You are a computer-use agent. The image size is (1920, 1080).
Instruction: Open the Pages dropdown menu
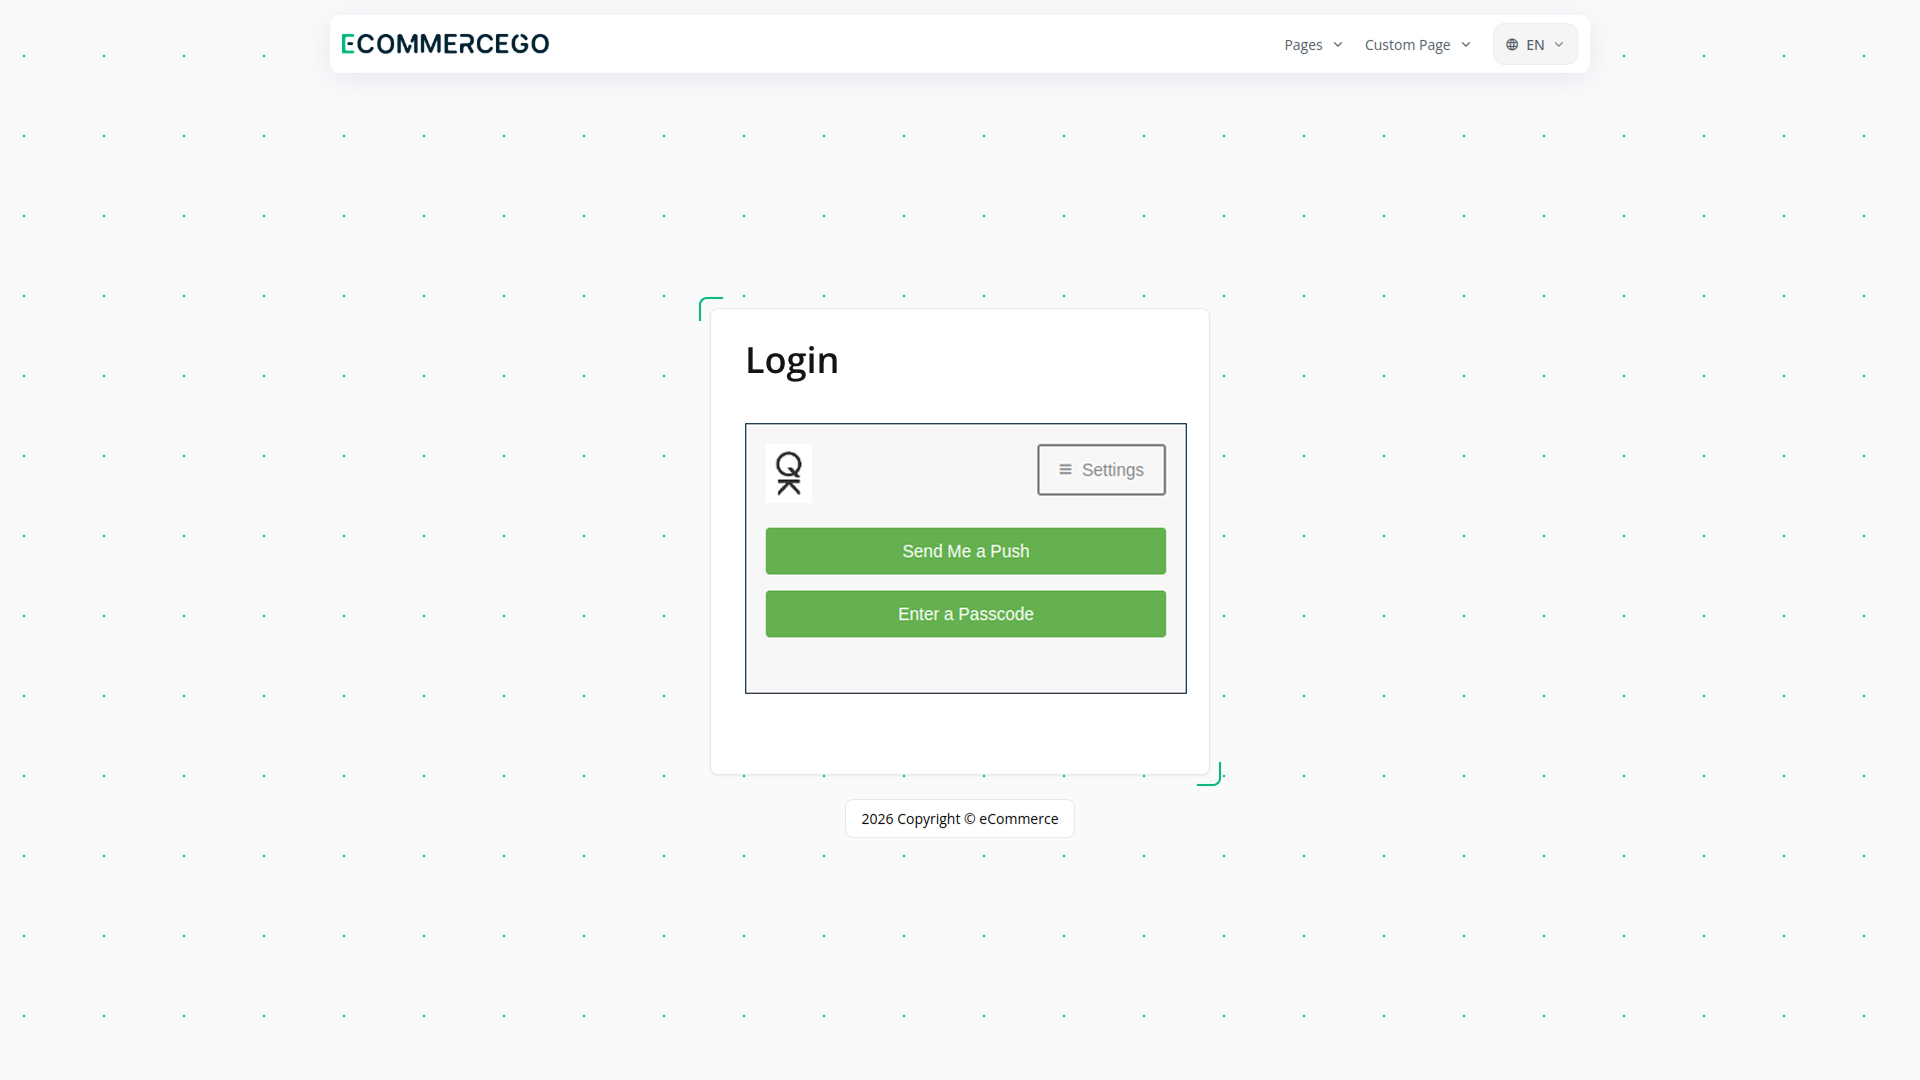(1313, 45)
